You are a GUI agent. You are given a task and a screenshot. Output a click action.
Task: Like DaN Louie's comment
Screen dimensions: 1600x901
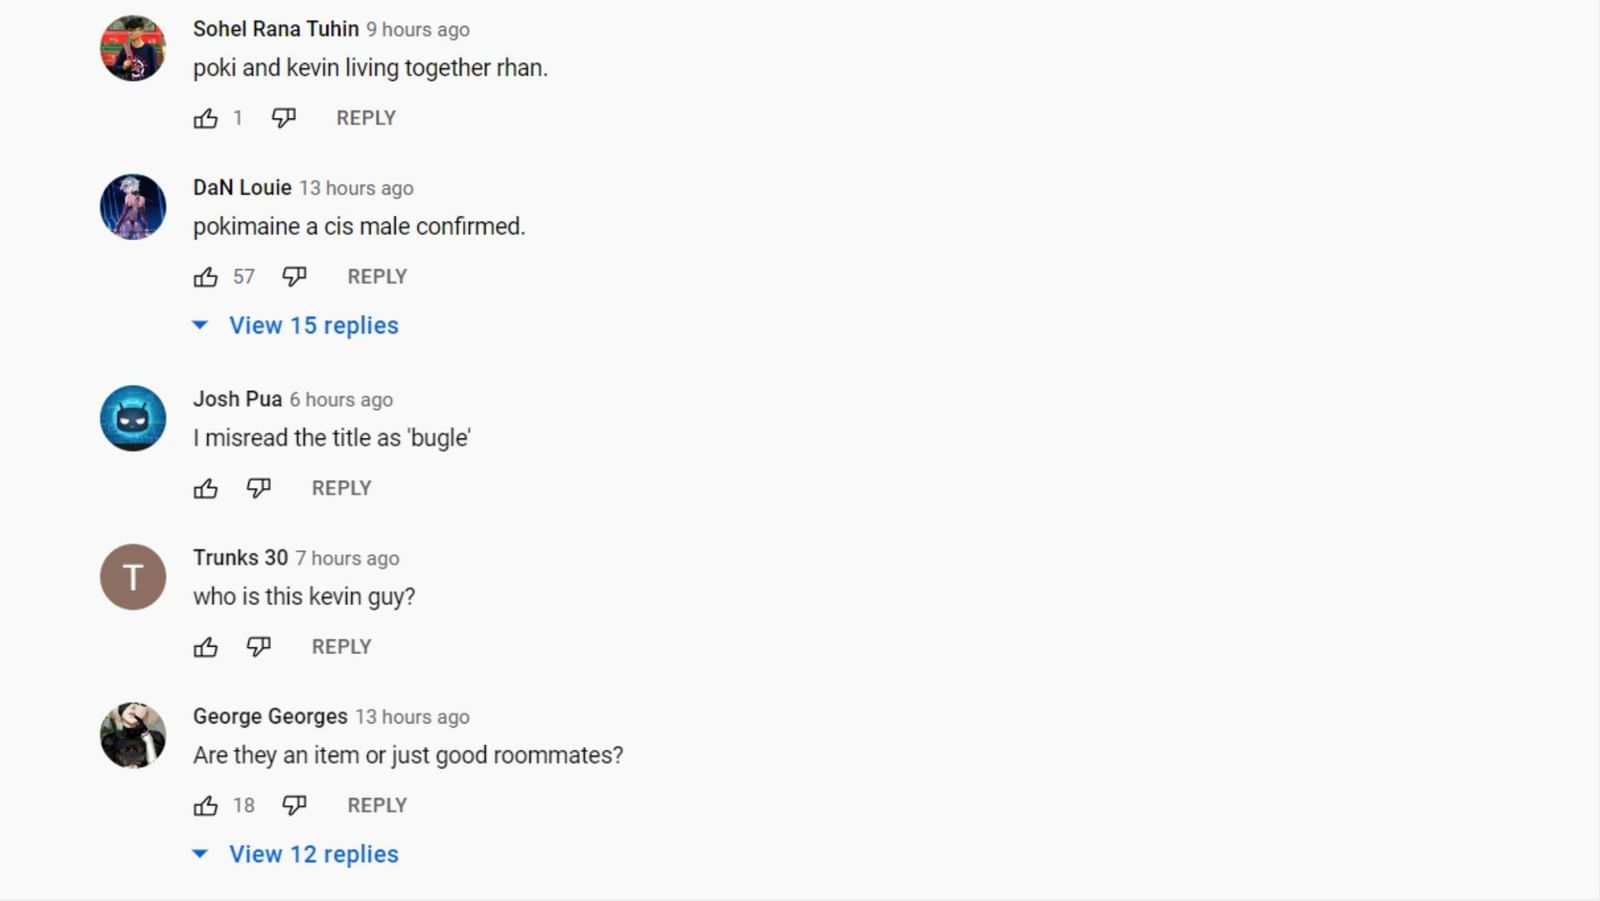[206, 277]
